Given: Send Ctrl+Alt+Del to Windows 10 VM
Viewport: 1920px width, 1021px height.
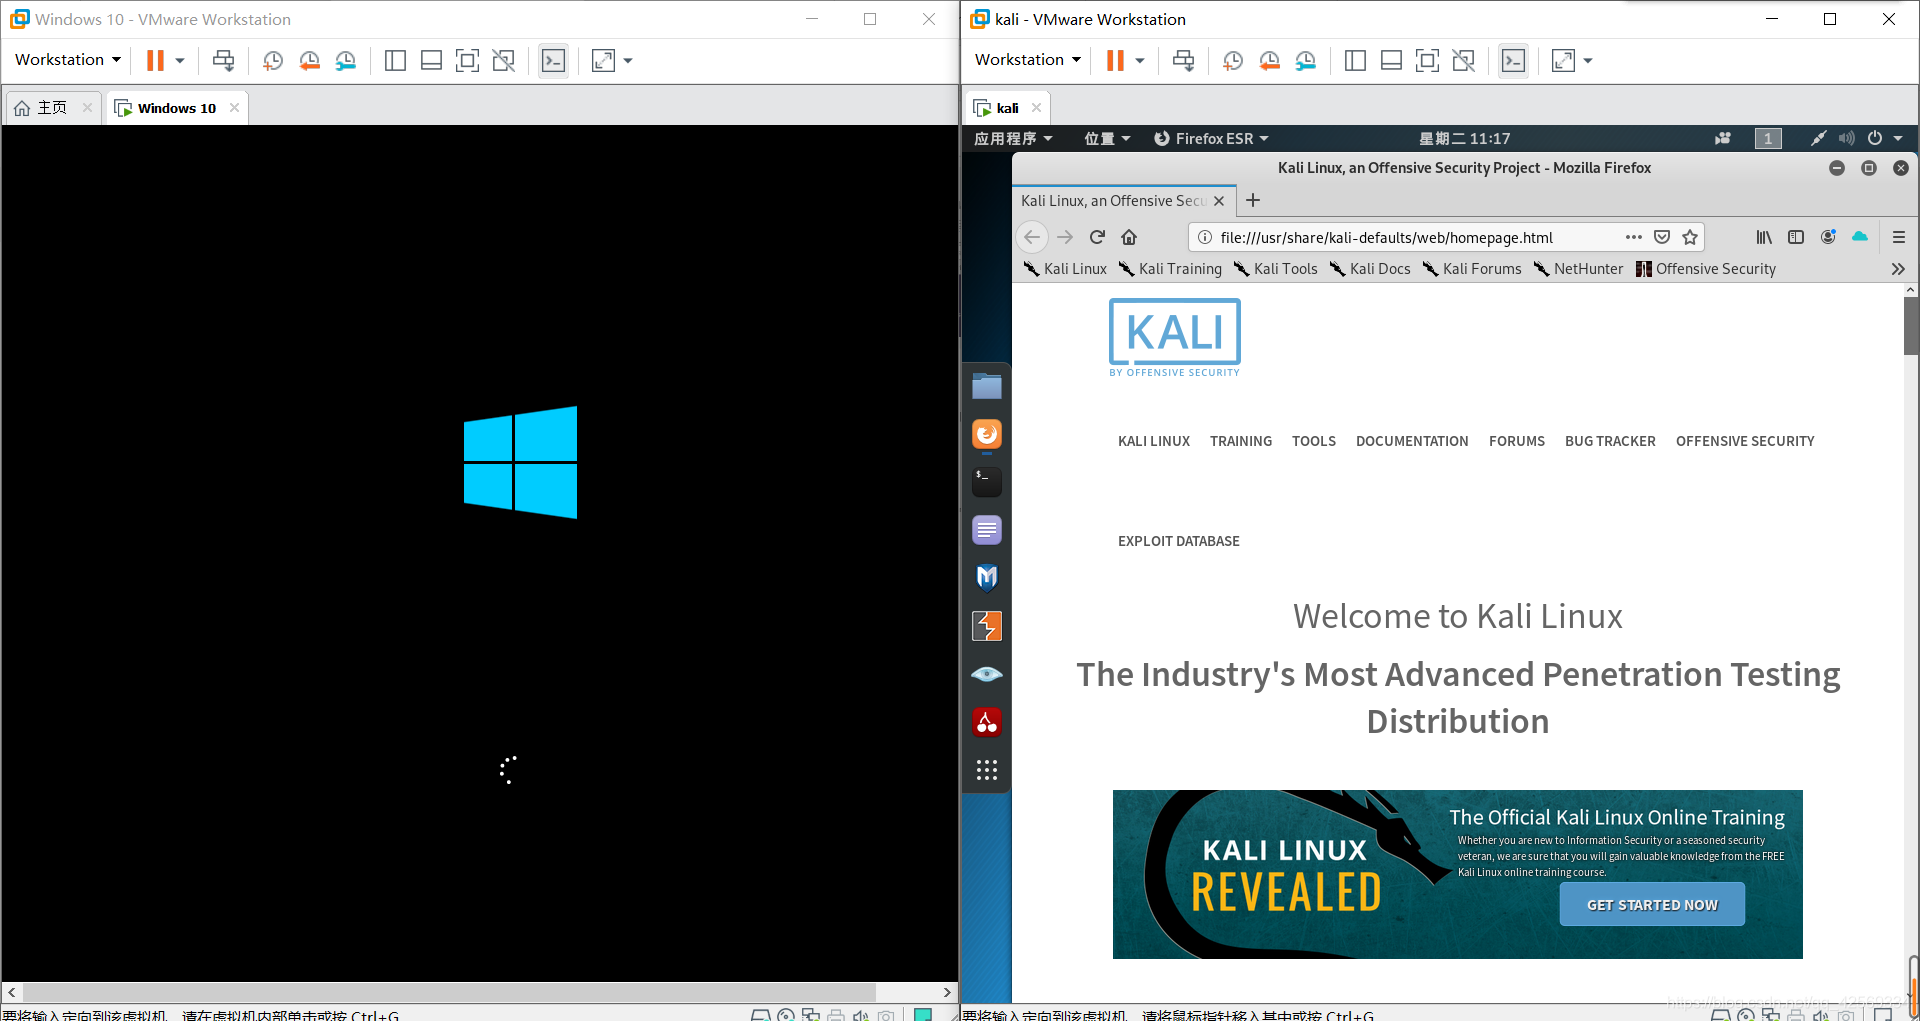Looking at the screenshot, I should pyautogui.click(x=224, y=60).
